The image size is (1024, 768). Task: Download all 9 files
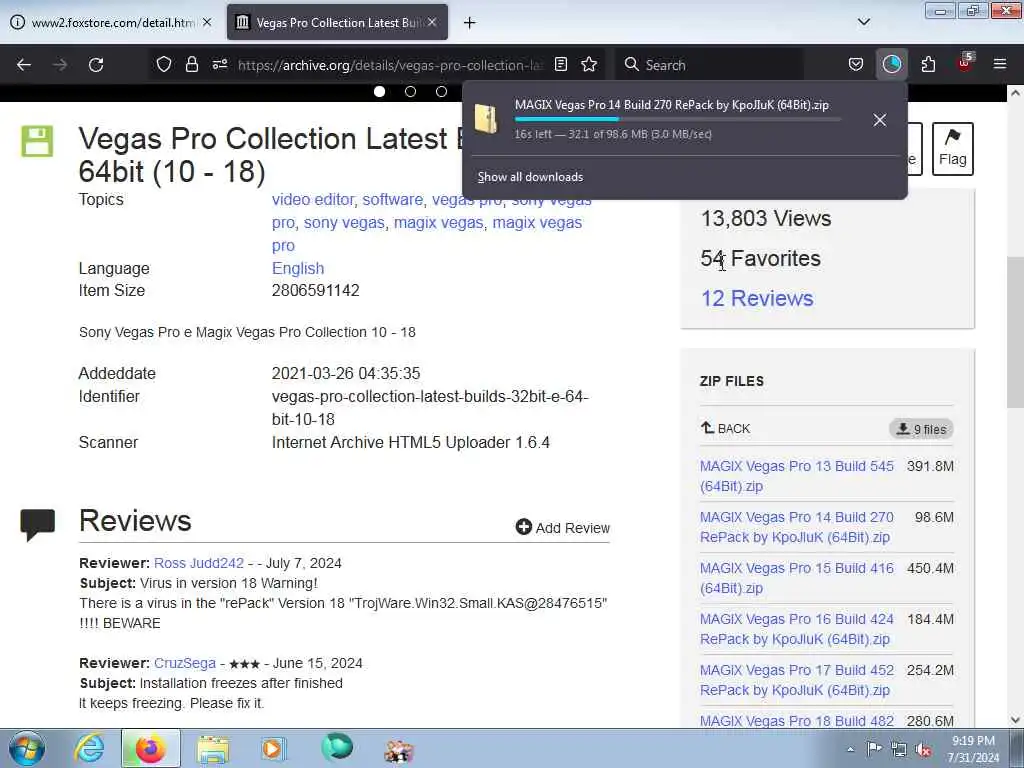(921, 429)
